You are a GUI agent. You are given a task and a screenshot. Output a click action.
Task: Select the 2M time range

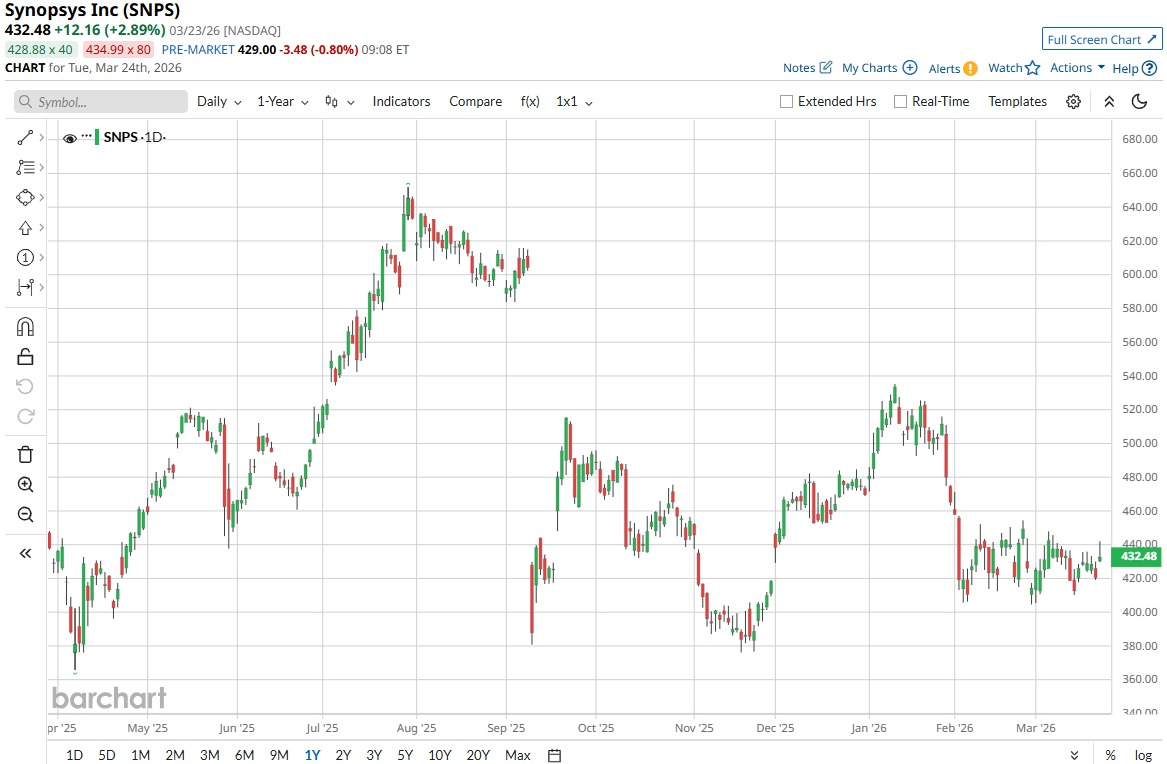click(175, 755)
